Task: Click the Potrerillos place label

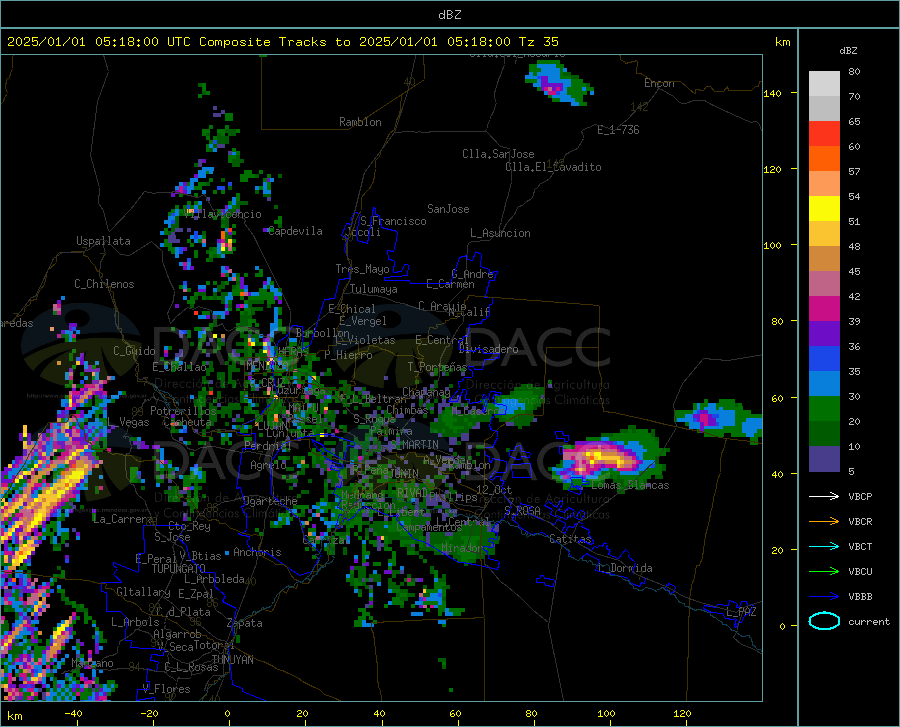Action: pos(183,411)
